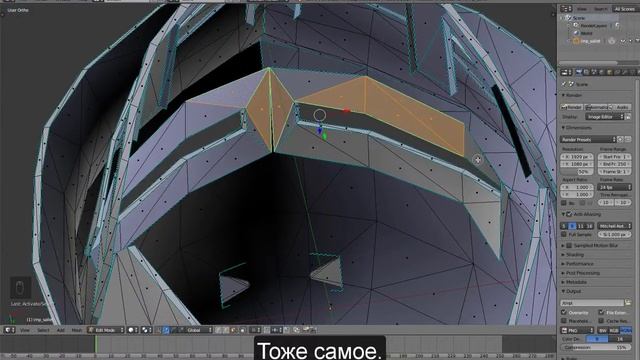Select vertex select mode in header
640x360 pixels.
coord(219,330)
